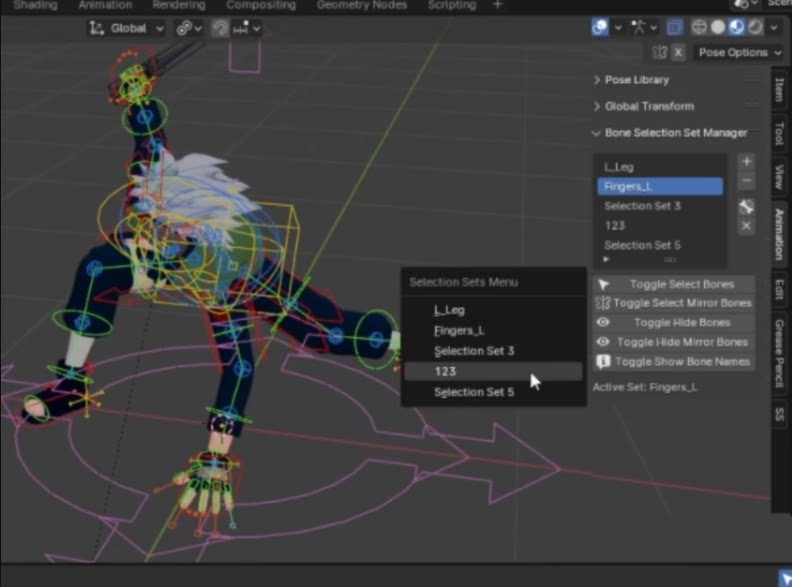Open the Item sidebar tab
This screenshot has width=792, height=587.
(x=780, y=89)
